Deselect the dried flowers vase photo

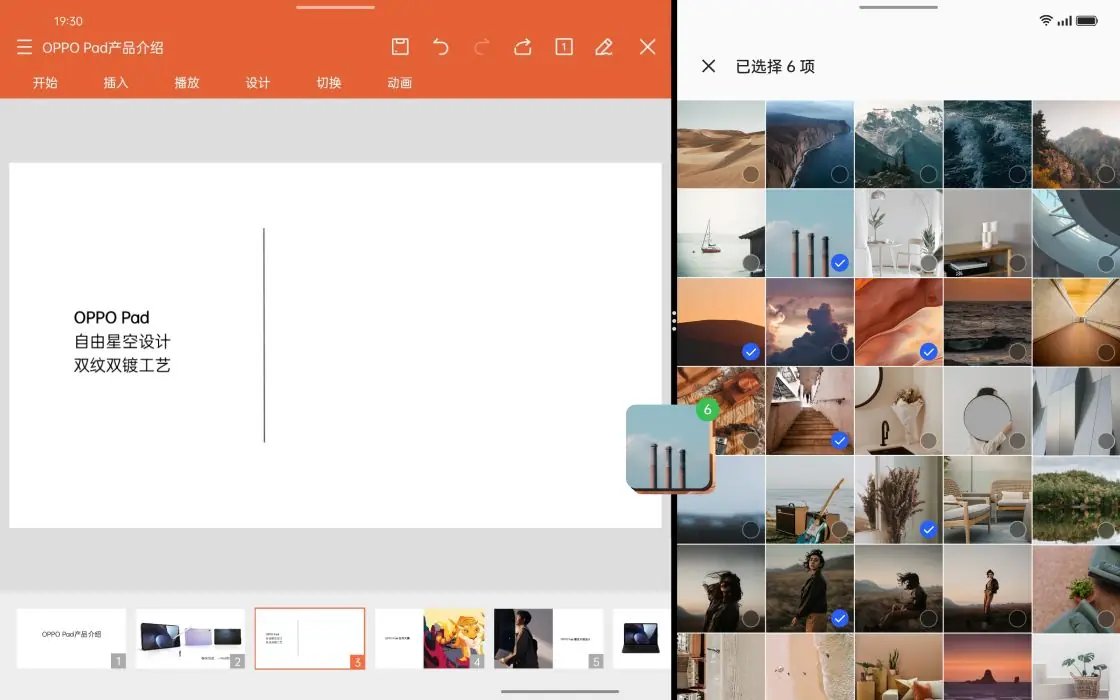[929, 529]
